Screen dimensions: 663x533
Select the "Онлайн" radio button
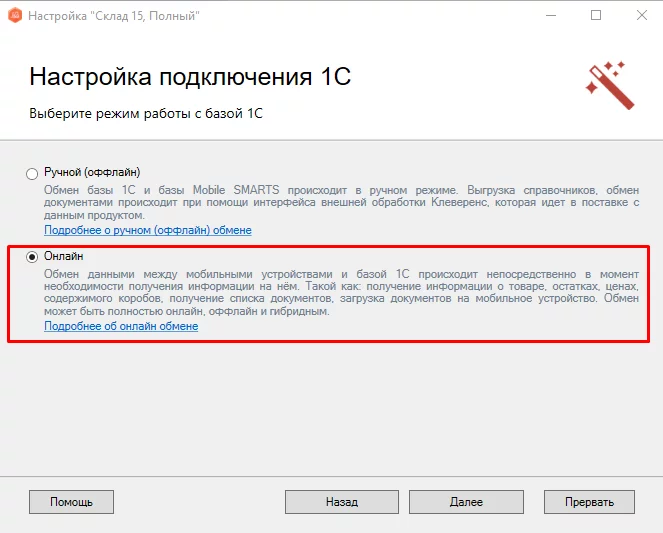[32, 257]
